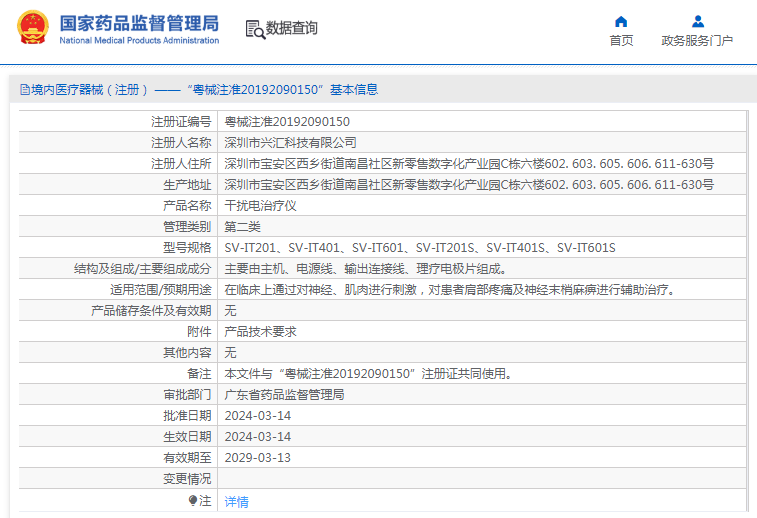Click National Medical Products Administration subtitle
The image size is (757, 518).
click(139, 41)
